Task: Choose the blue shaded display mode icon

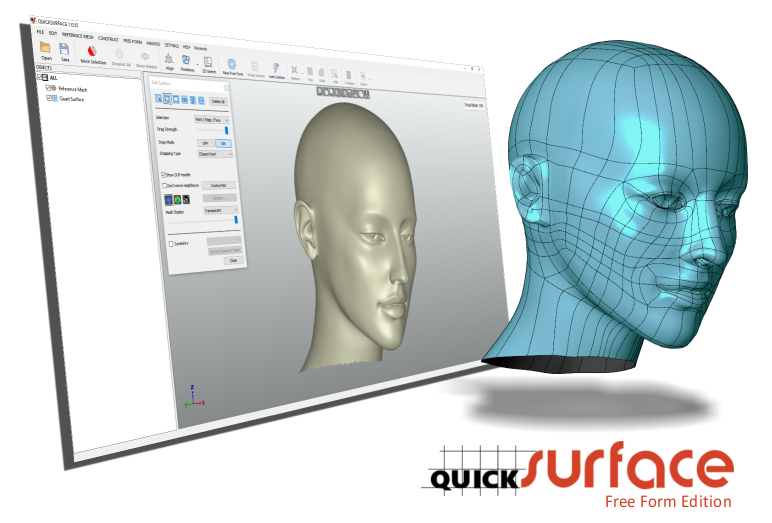Action: coord(168,199)
